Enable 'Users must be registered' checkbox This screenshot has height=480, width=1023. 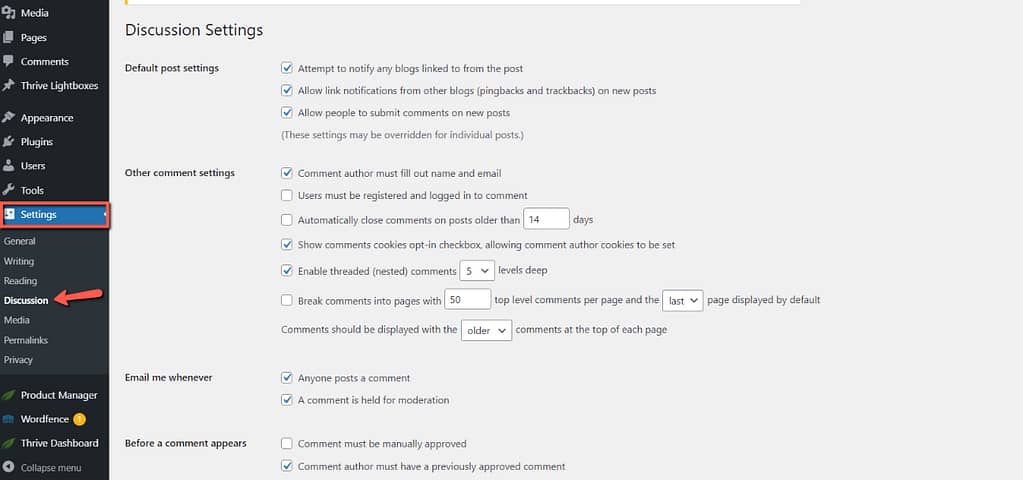tap(286, 195)
